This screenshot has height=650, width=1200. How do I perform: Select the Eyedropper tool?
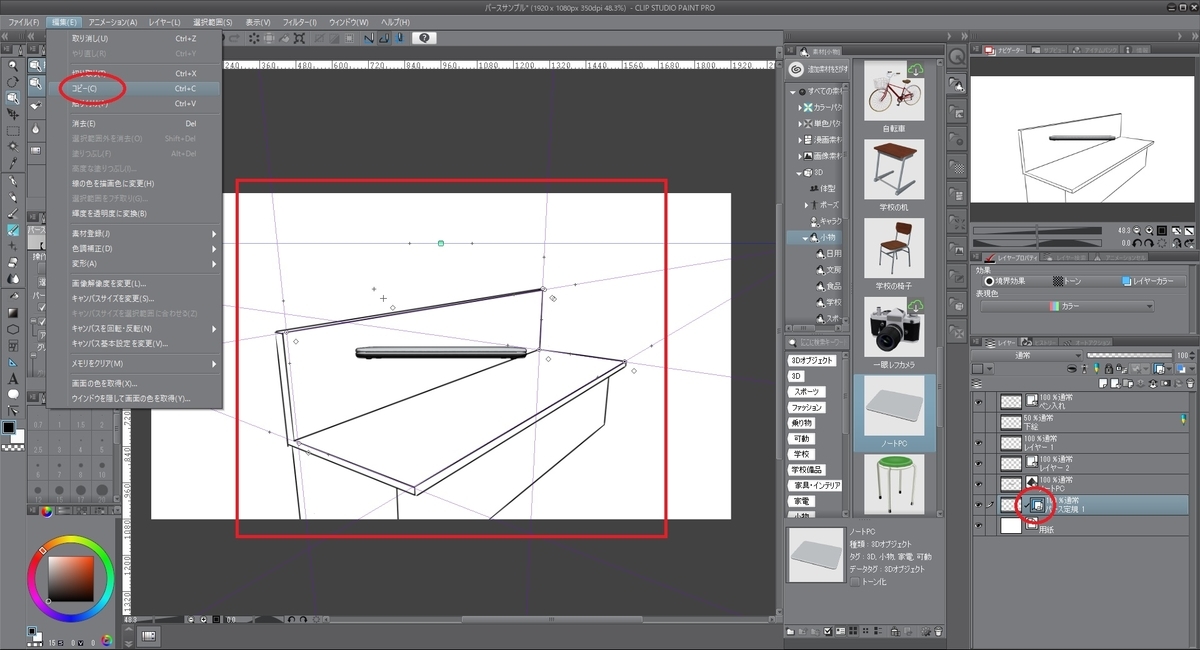13,163
